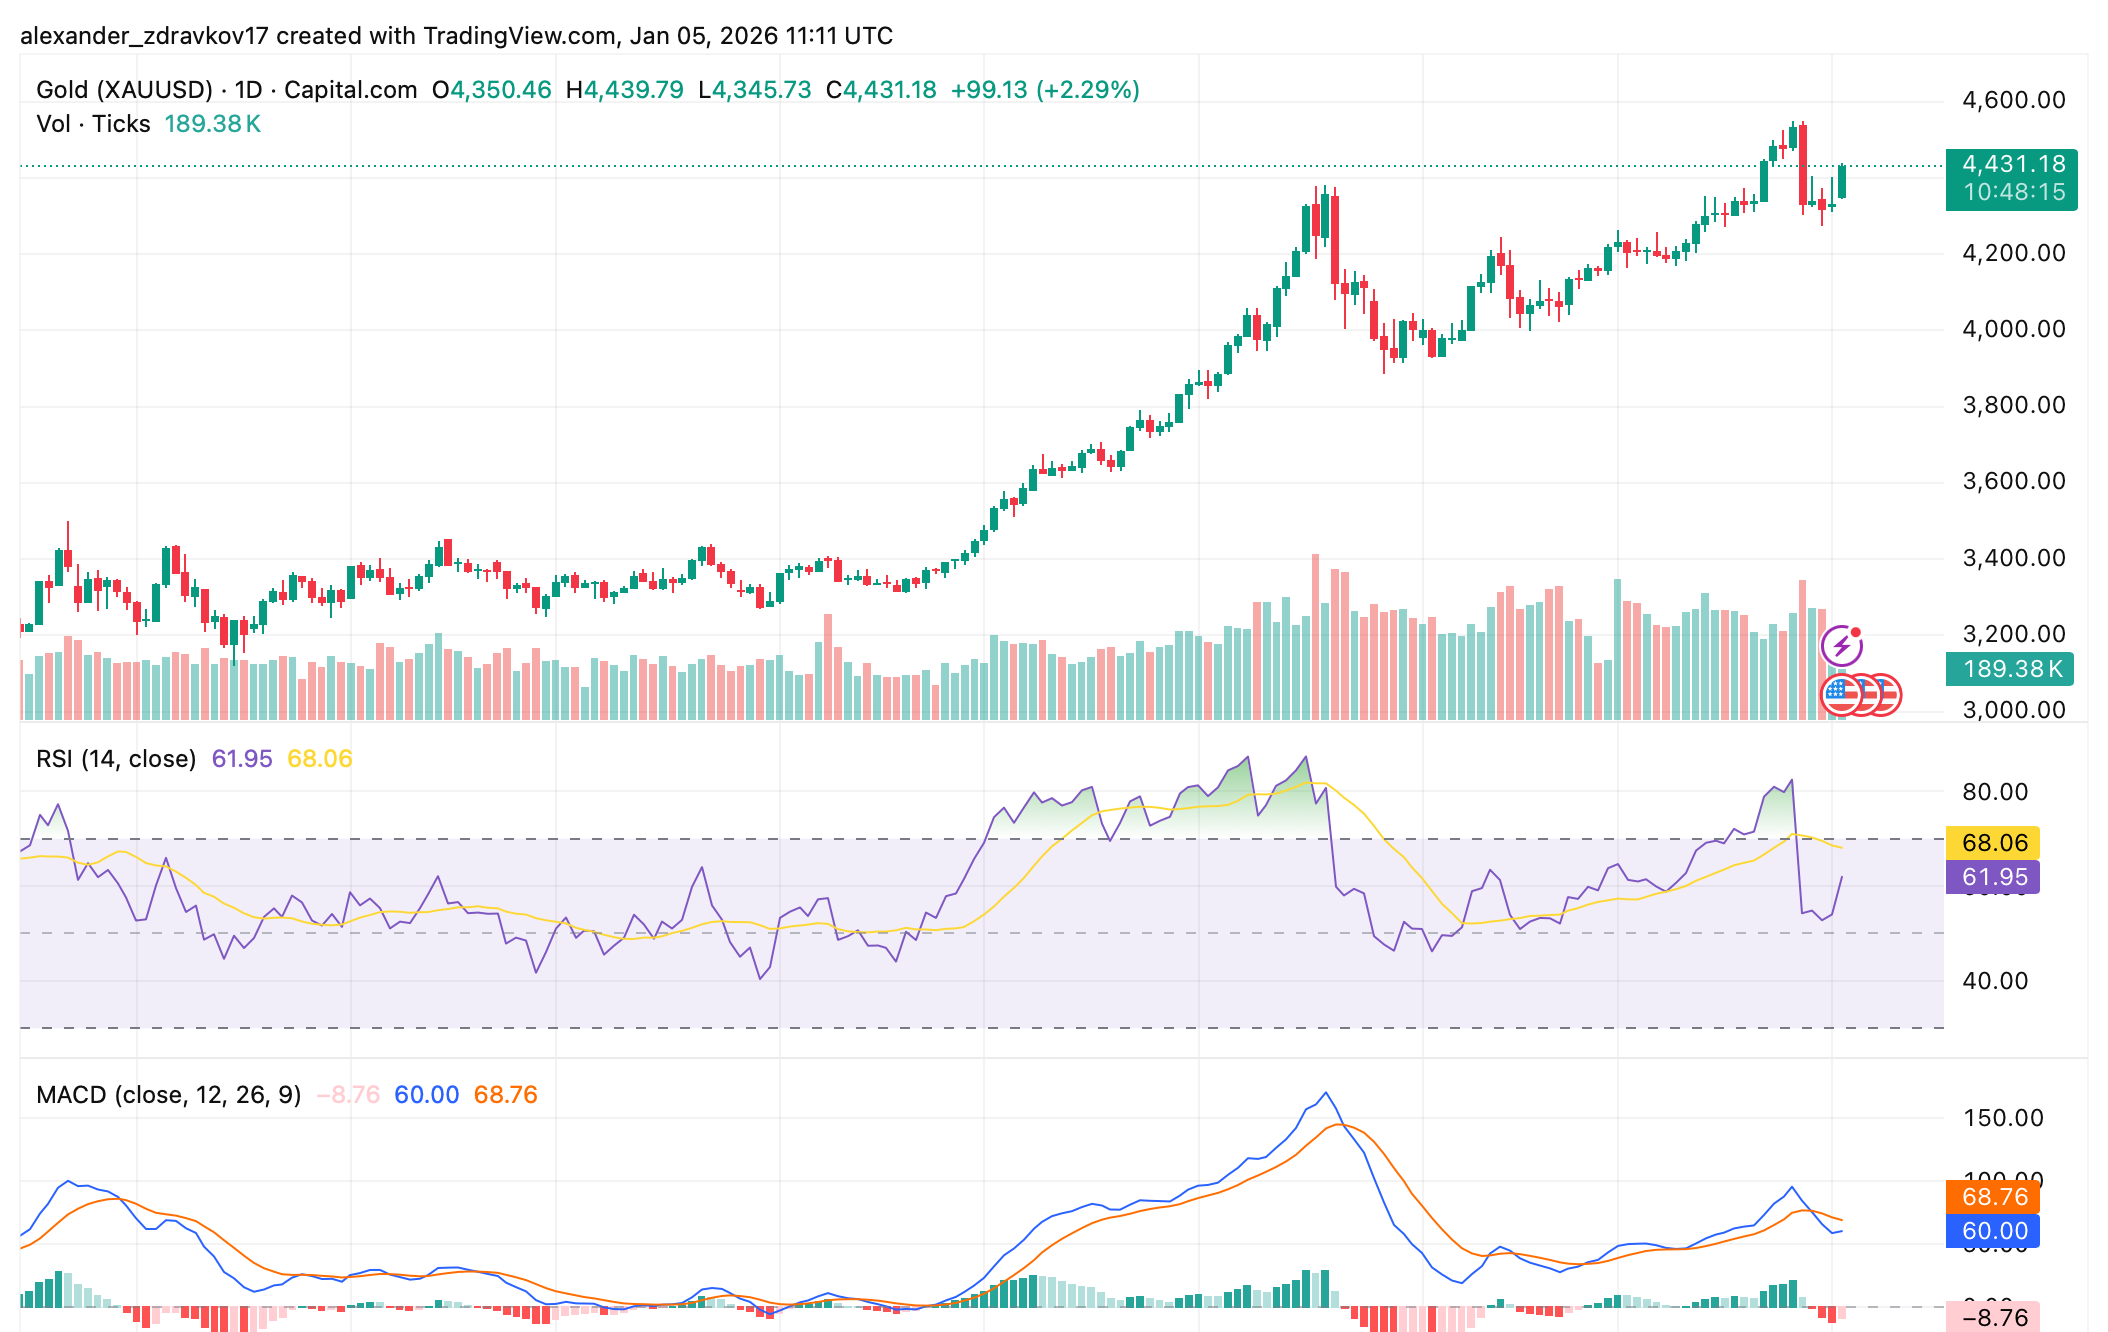Image resolution: width=2108 pixels, height=1332 pixels.
Task: Click the blue 60.00 MACD axis label
Action: coord(1993,1231)
